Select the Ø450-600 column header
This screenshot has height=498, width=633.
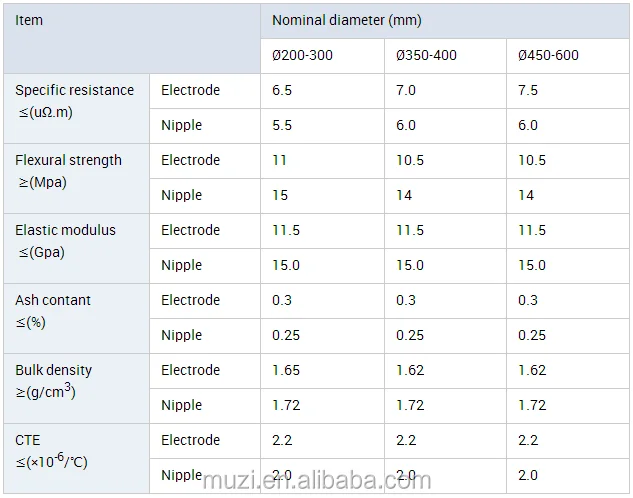[548, 55]
